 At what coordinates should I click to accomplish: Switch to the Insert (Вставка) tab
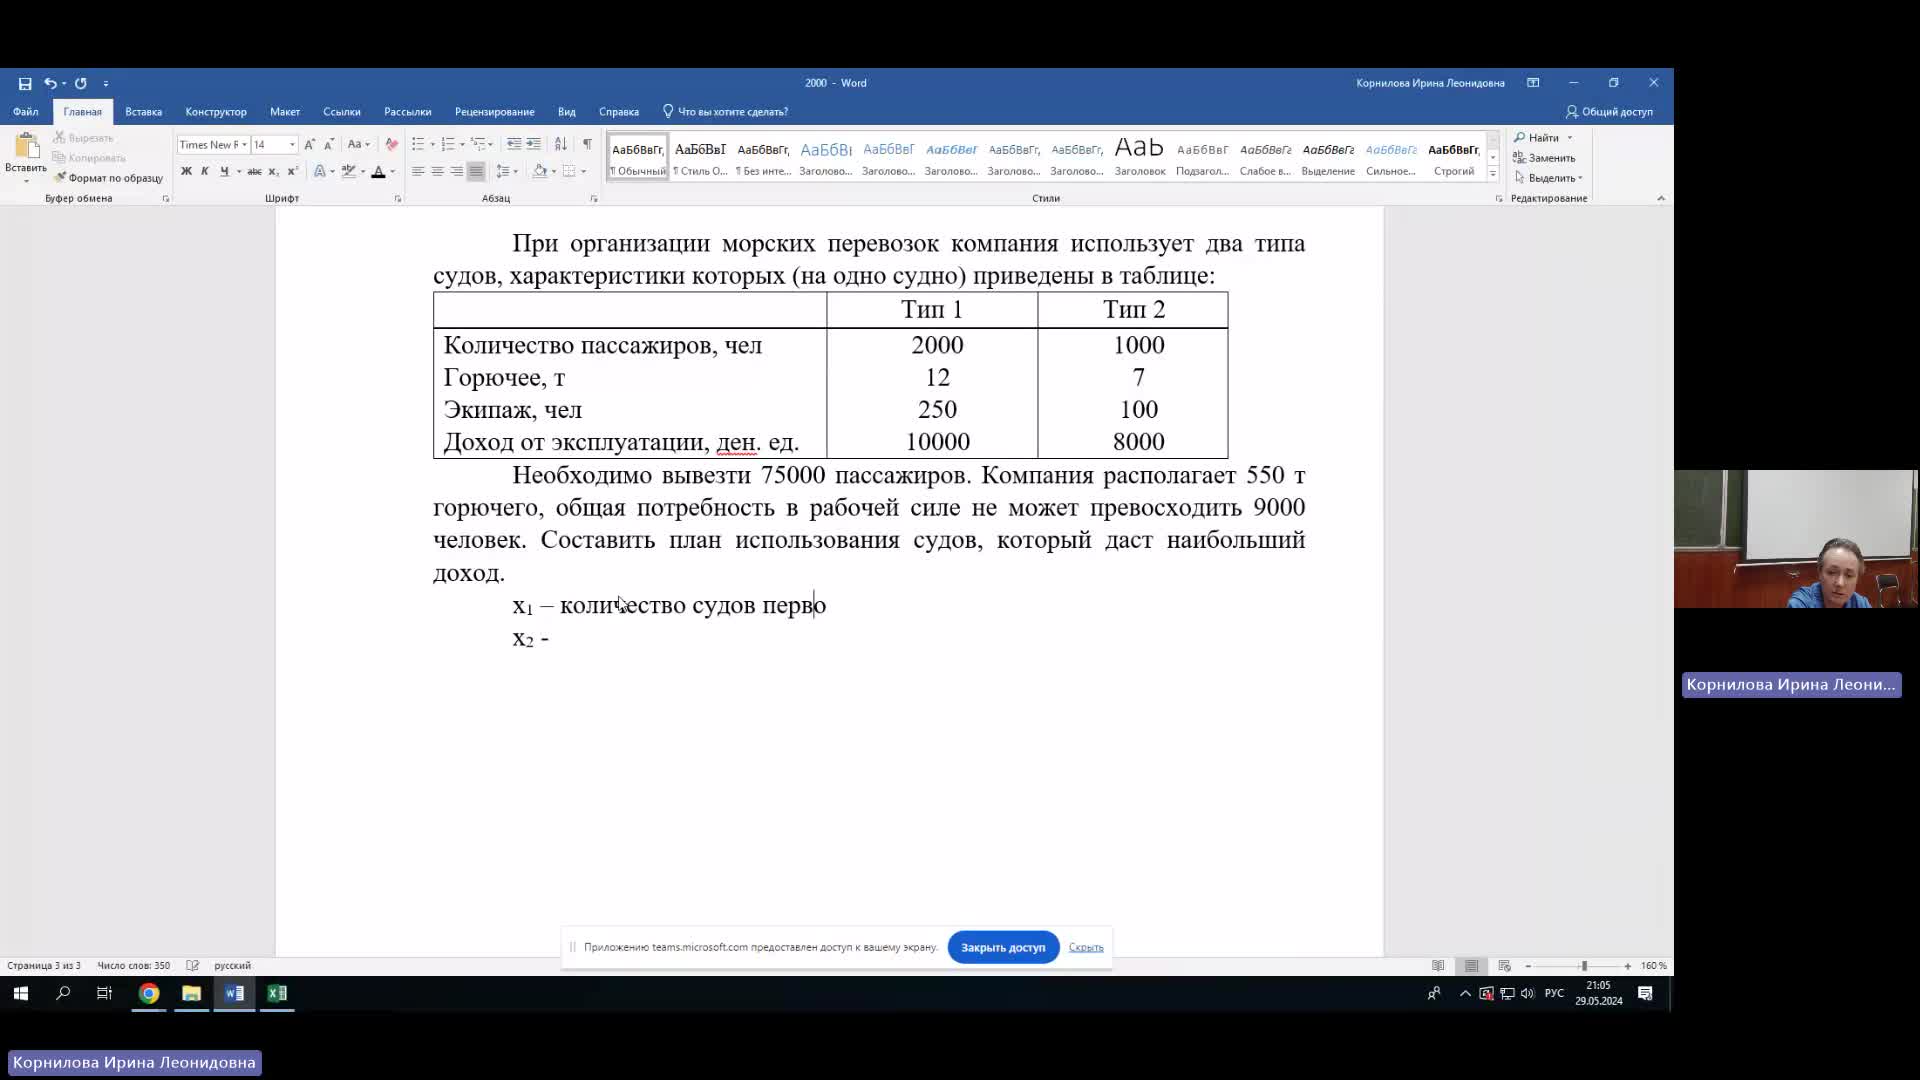[143, 112]
